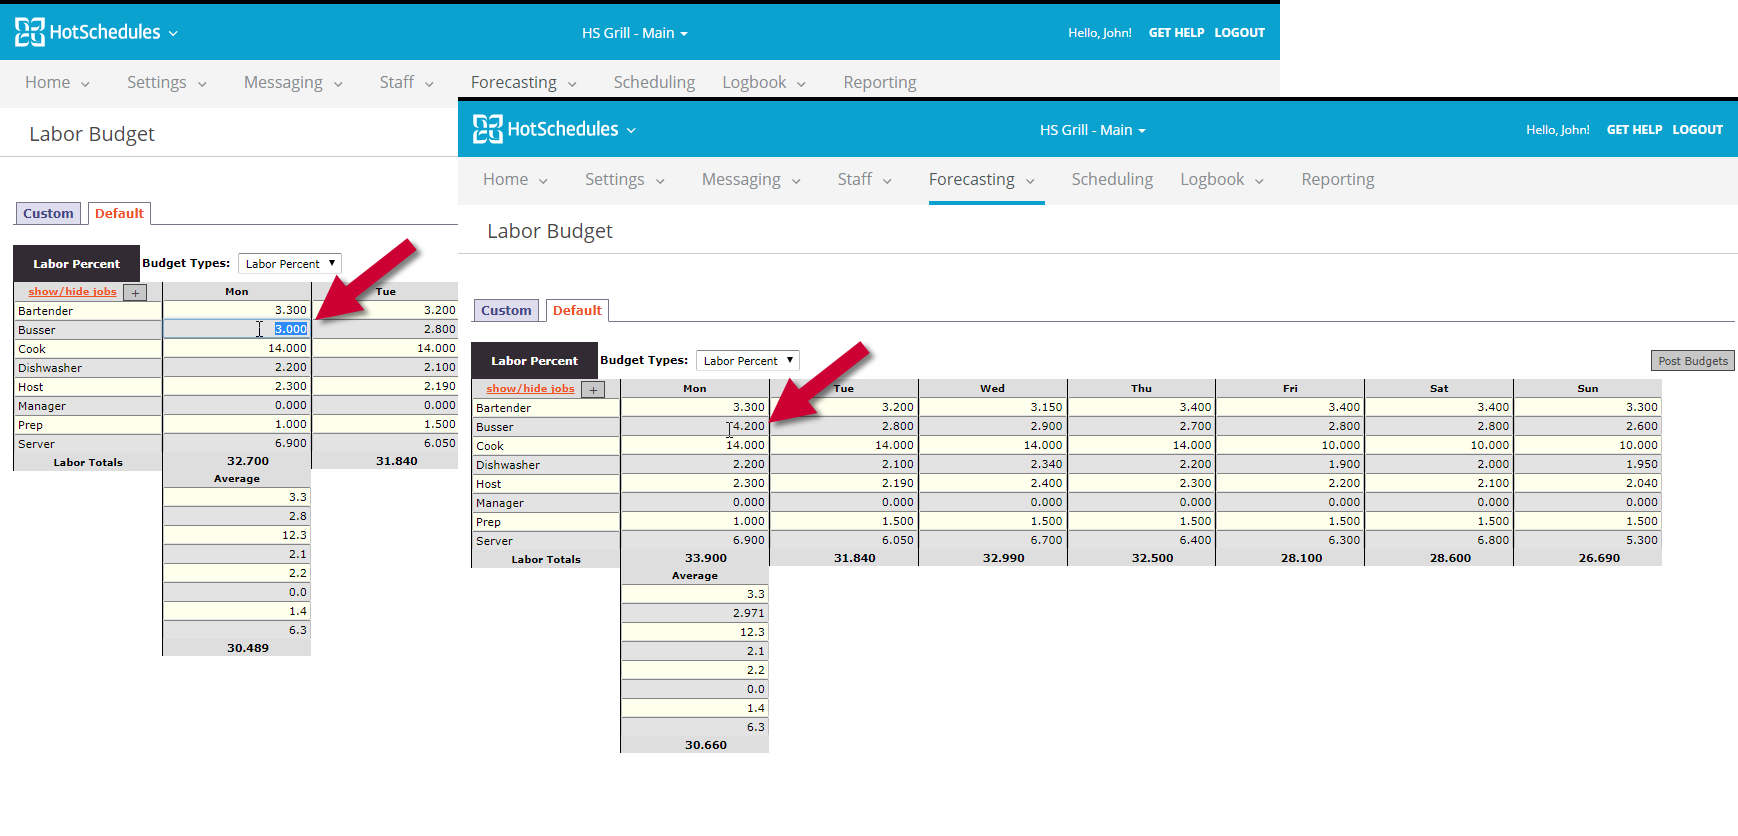Select Cook Friday cell in the front window
Viewport: 1738px width, 836px height.
(1290, 446)
